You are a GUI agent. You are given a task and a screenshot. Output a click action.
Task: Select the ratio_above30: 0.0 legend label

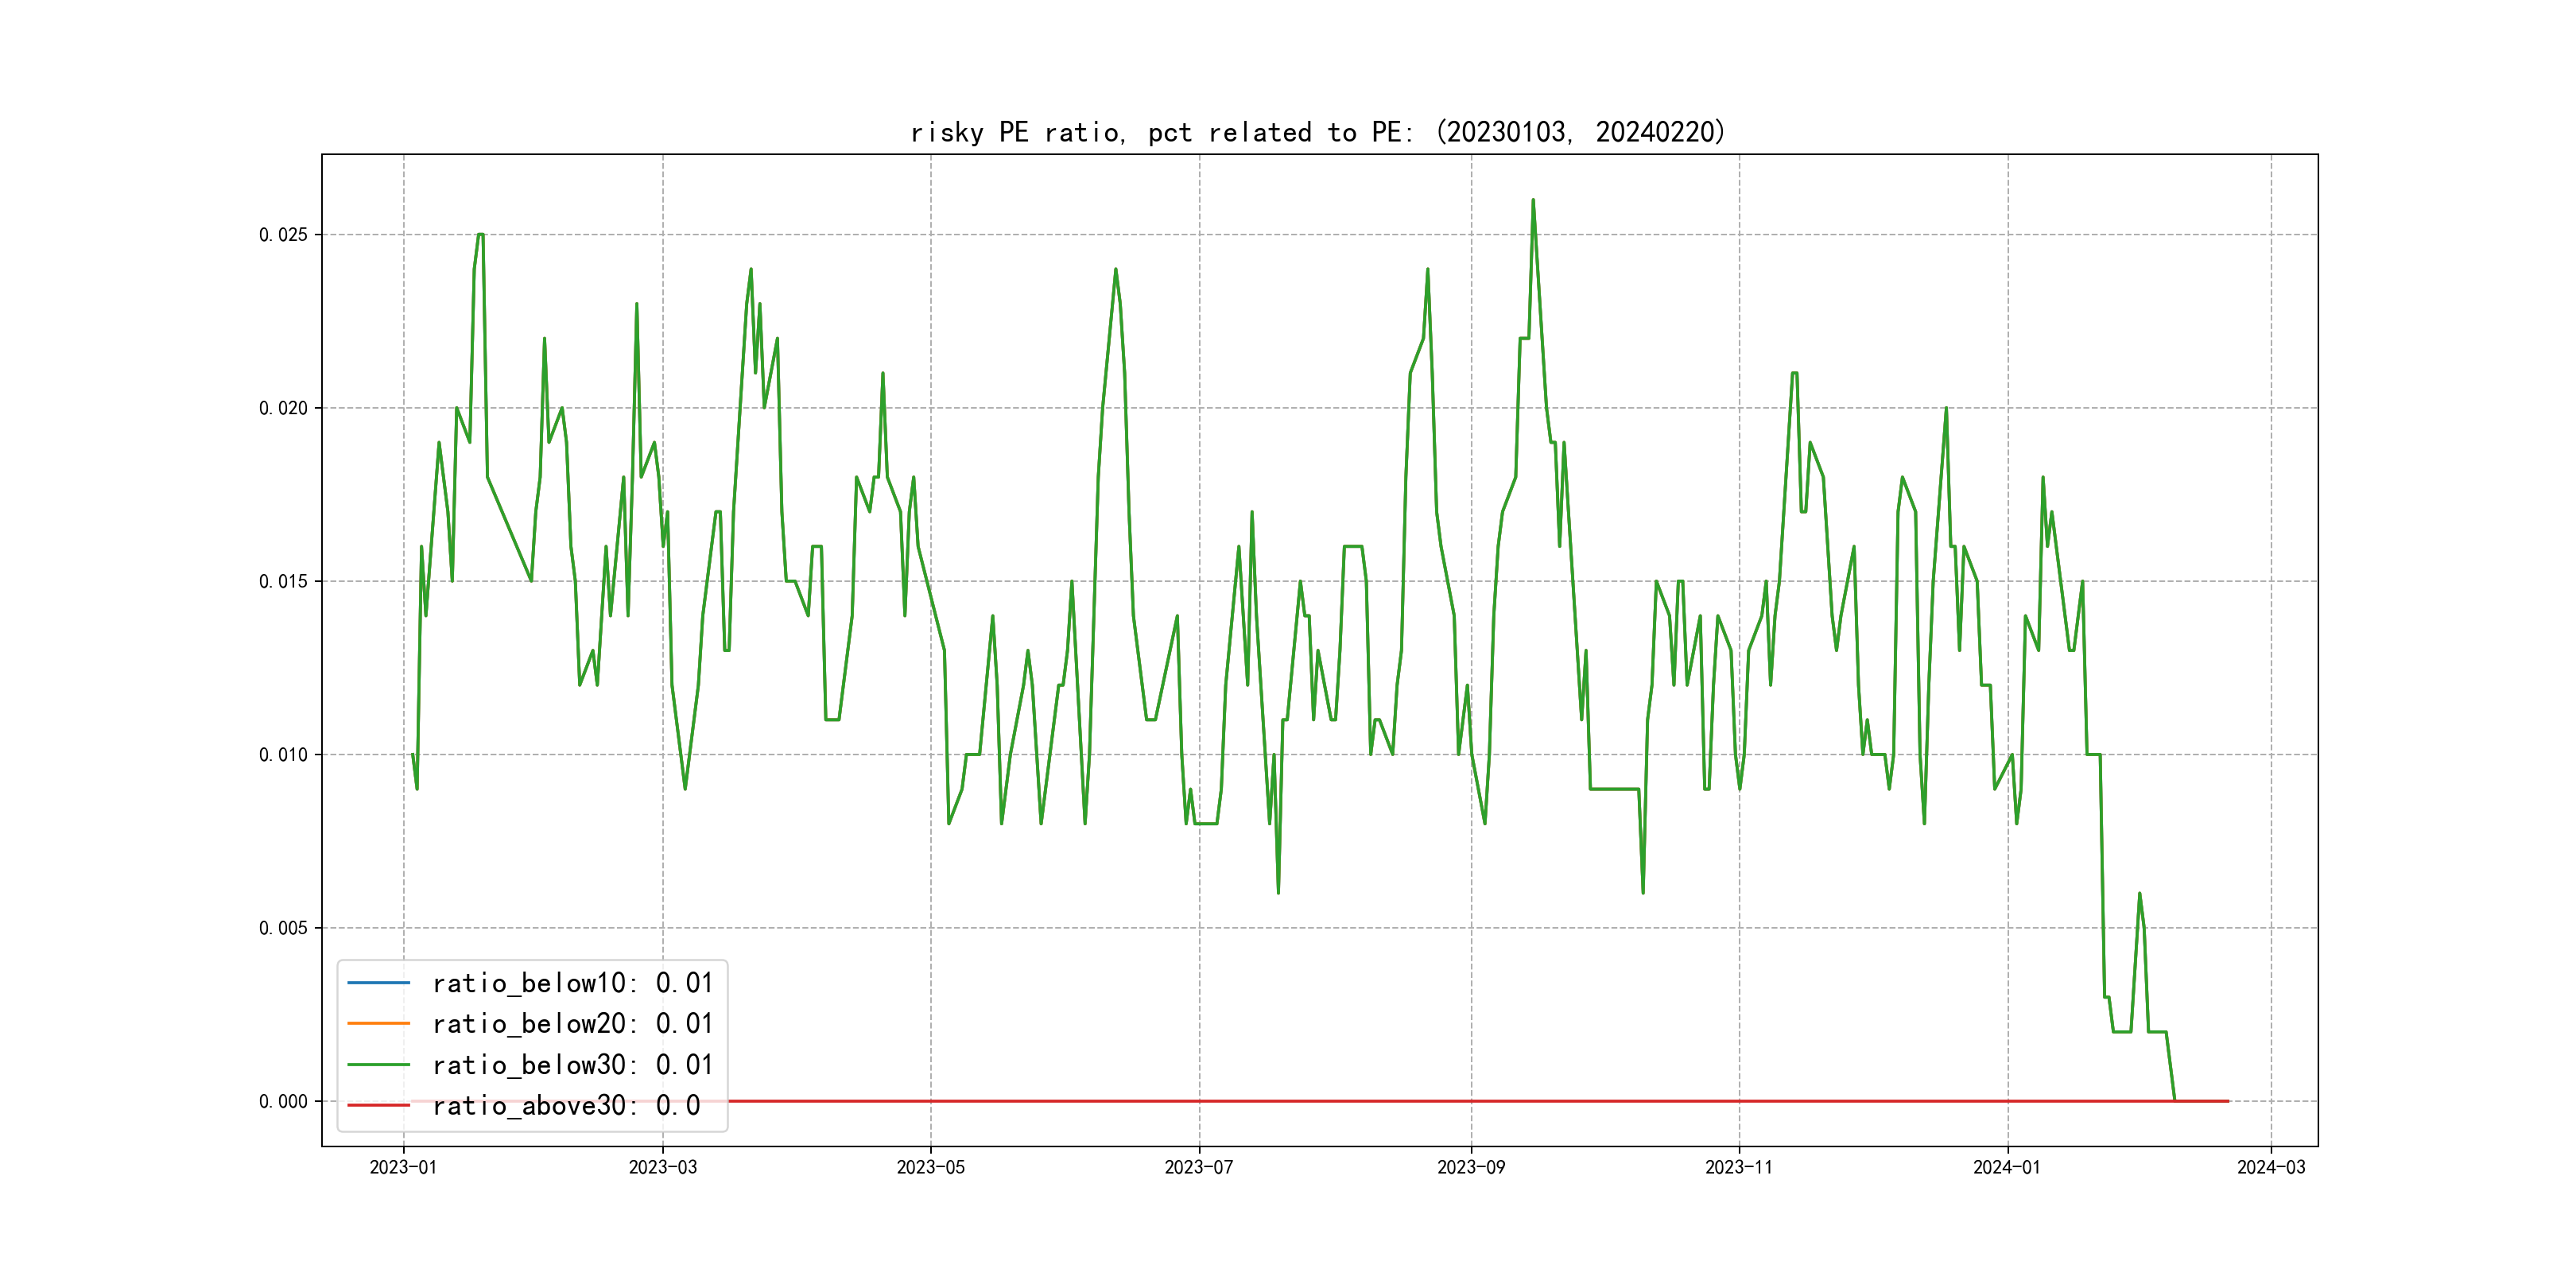pyautogui.click(x=566, y=1106)
